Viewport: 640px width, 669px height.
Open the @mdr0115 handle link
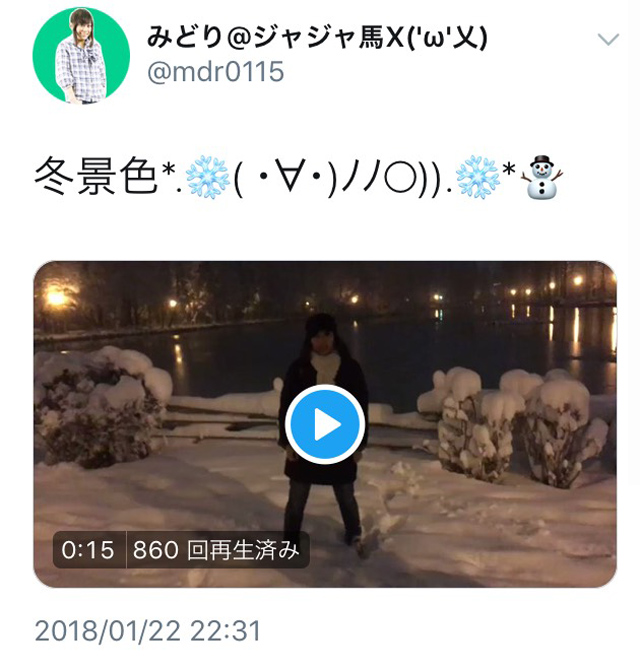point(215,71)
